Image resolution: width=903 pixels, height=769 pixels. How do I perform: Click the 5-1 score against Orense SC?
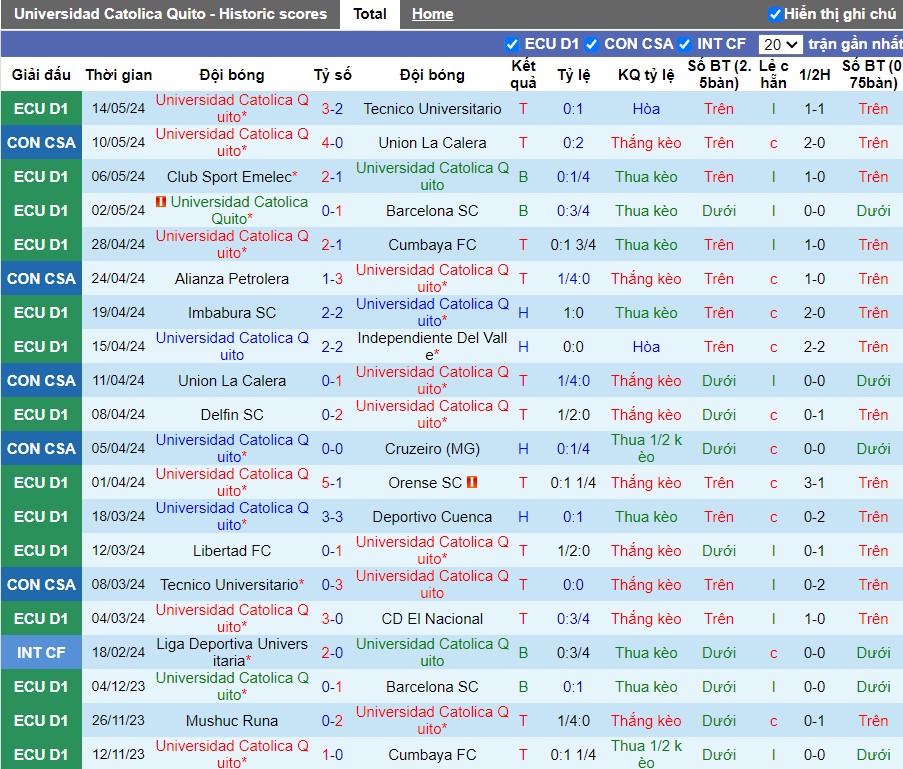(332, 483)
